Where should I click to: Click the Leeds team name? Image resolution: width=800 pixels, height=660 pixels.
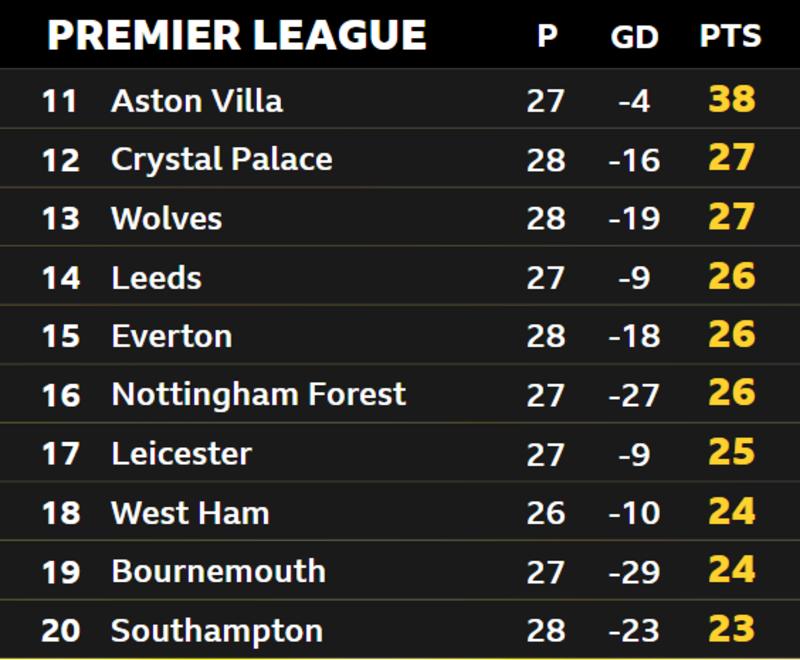tap(157, 277)
